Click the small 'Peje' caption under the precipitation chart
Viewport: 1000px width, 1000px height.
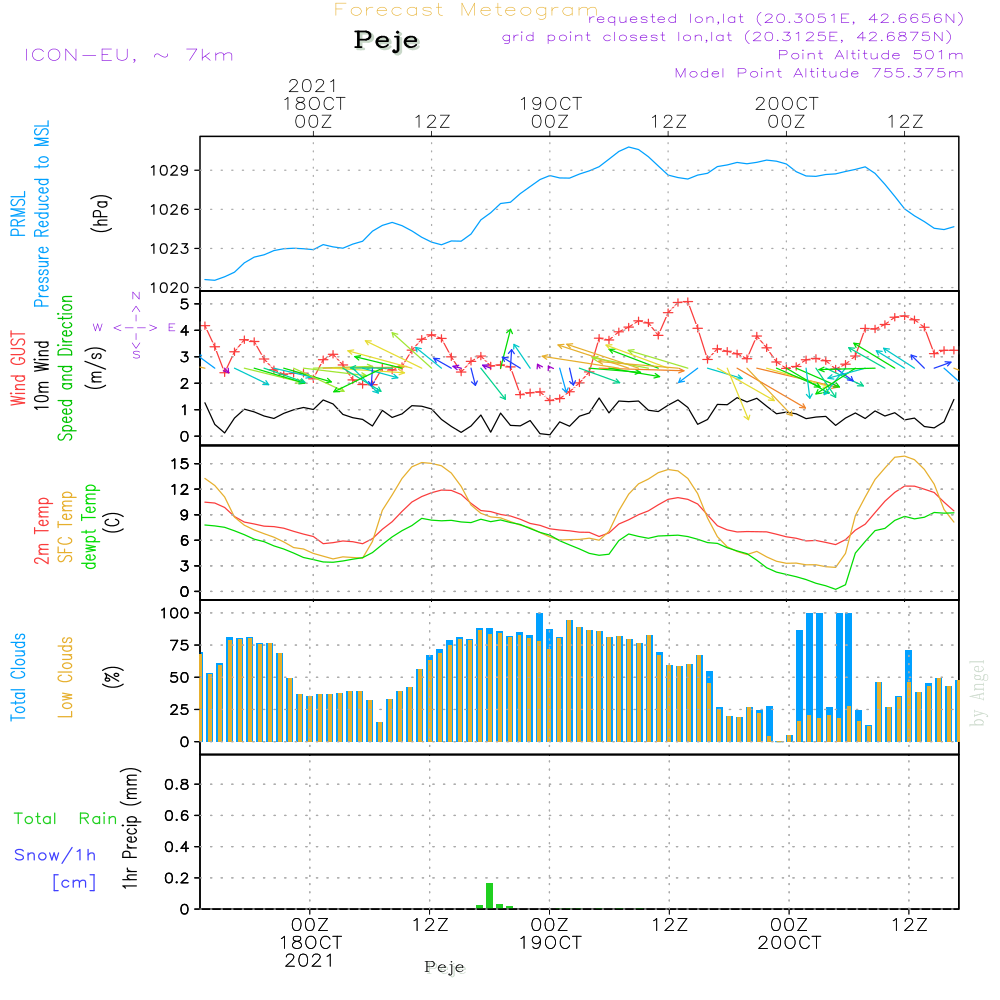click(x=445, y=967)
